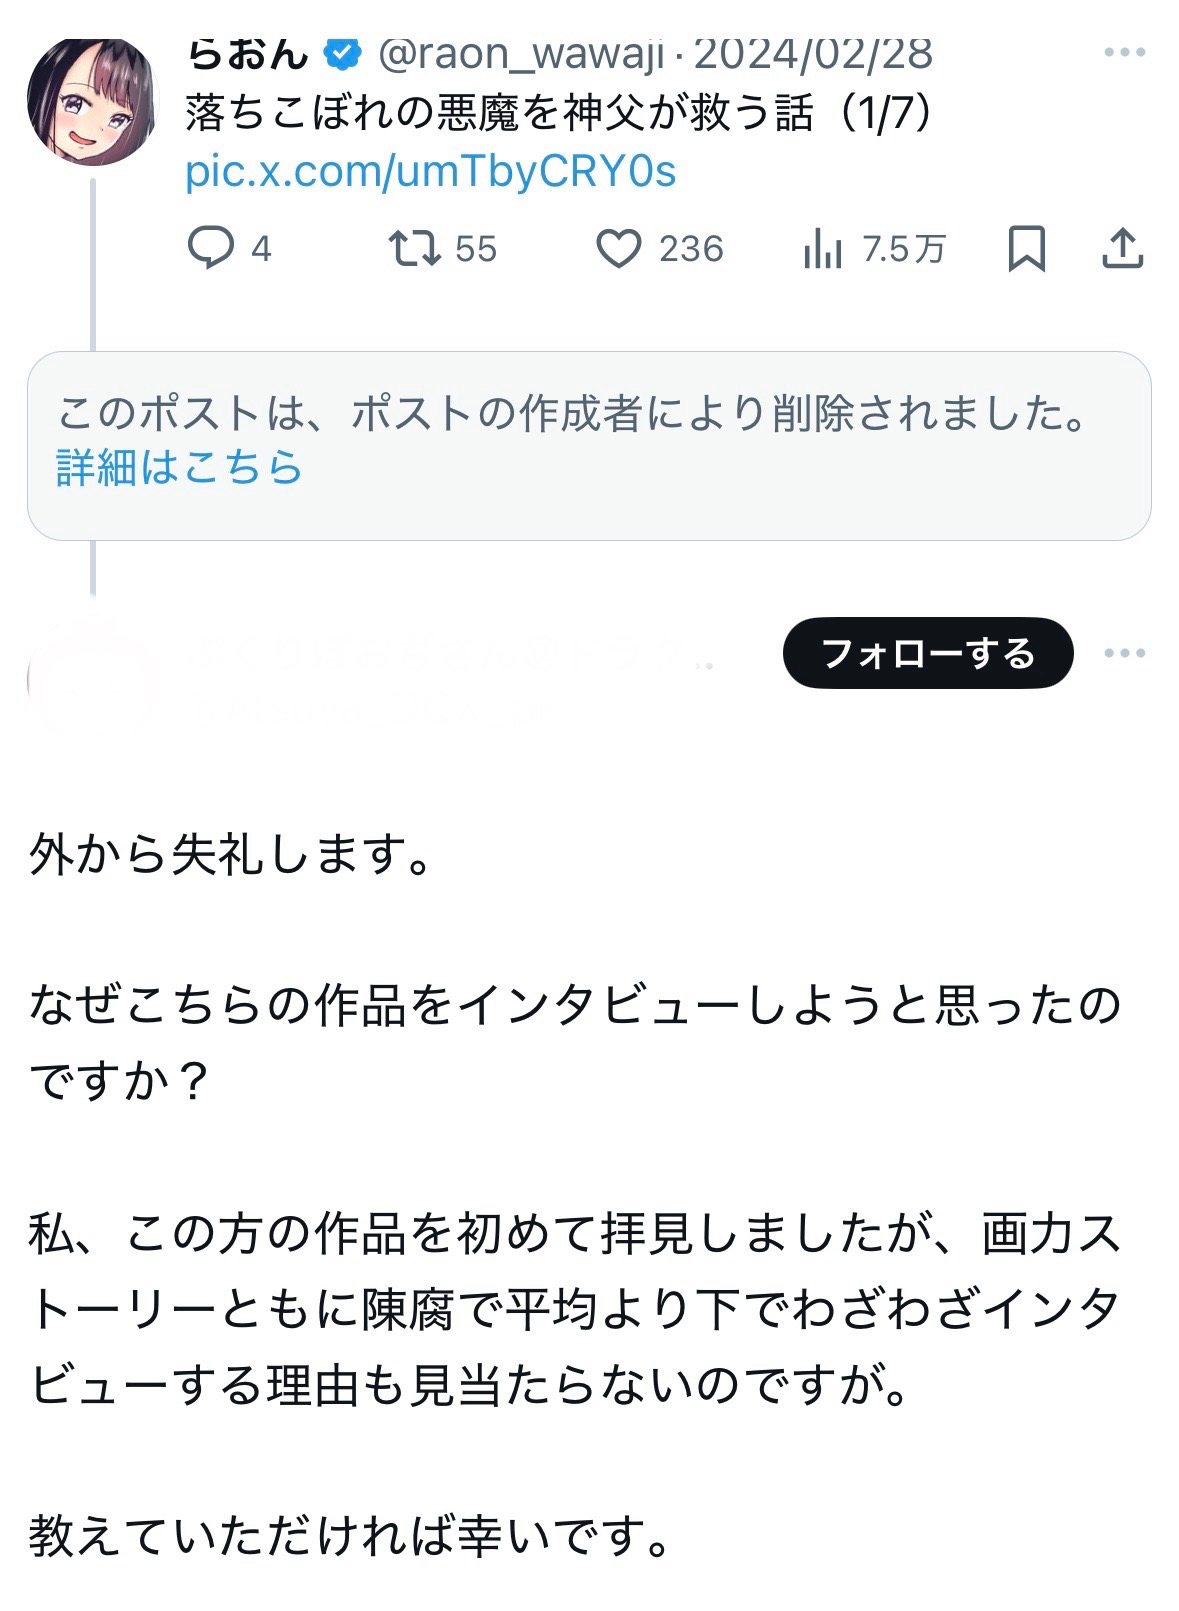
Task: Click the 詳細はこちら link
Action: pos(179,467)
